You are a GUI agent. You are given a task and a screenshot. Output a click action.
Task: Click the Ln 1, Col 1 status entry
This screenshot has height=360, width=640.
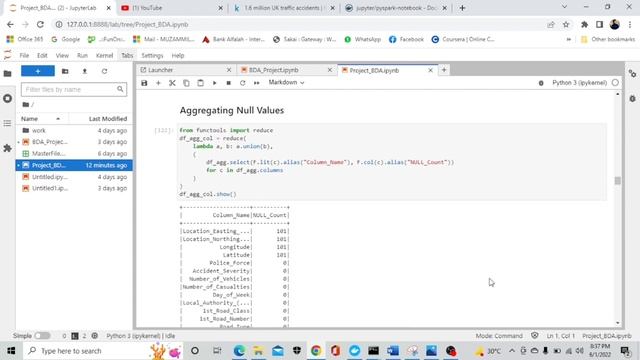click(560, 336)
